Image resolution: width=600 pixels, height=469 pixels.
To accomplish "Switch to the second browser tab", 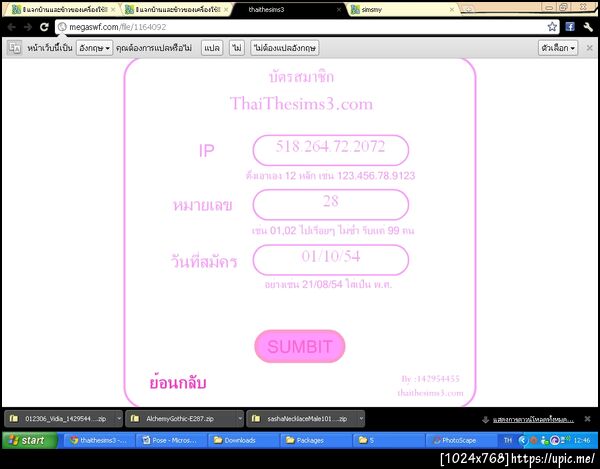I will click(x=178, y=10).
